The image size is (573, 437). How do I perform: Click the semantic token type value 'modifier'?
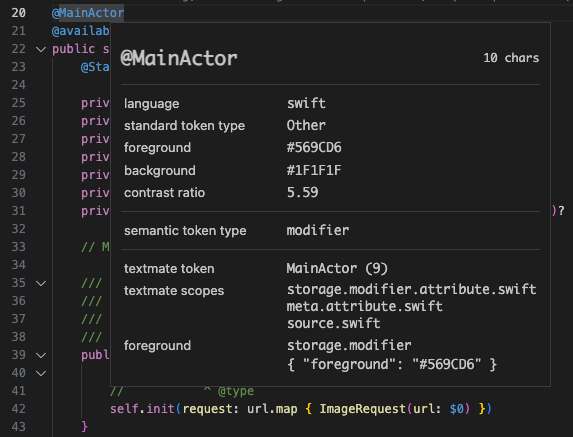[x=318, y=231]
